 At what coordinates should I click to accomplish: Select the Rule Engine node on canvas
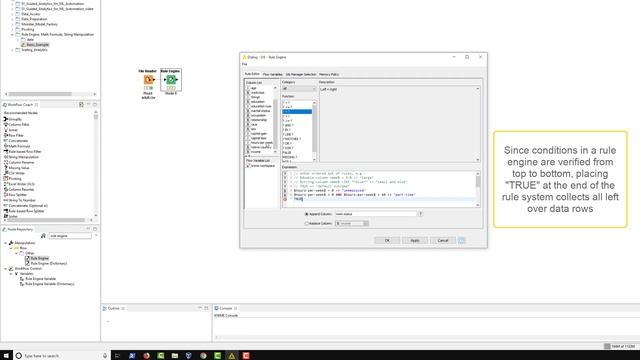[x=171, y=80]
